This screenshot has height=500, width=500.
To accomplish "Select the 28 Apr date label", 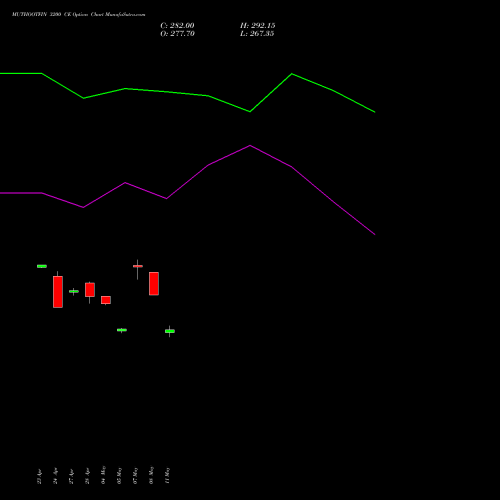I will click(87, 477).
